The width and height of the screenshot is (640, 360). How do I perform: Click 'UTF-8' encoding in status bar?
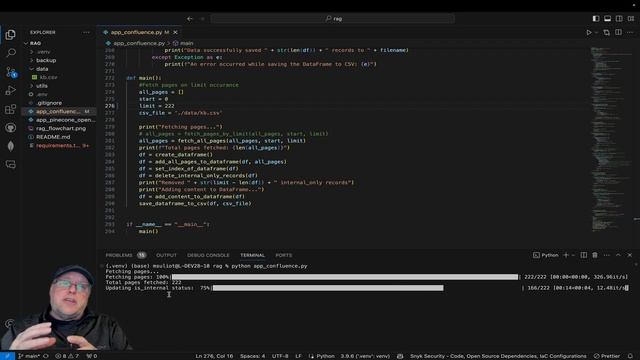click(x=280, y=356)
